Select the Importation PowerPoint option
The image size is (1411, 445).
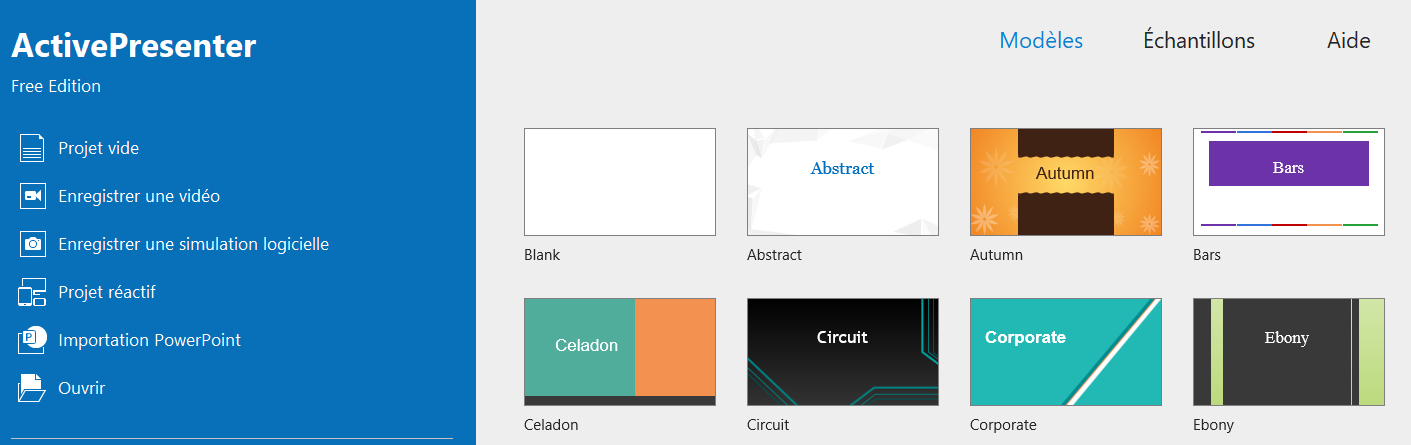click(x=149, y=340)
